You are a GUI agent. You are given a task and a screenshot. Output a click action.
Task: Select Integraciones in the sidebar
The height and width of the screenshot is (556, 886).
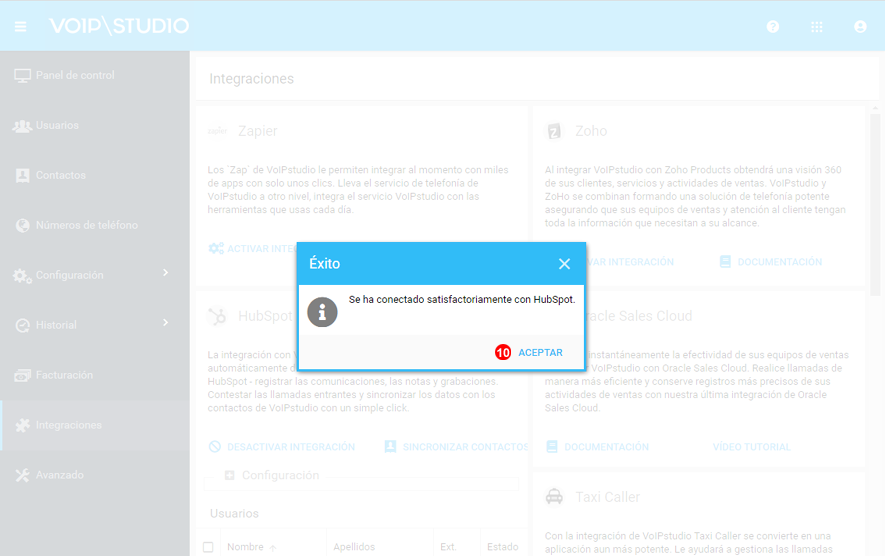pyautogui.click(x=95, y=425)
